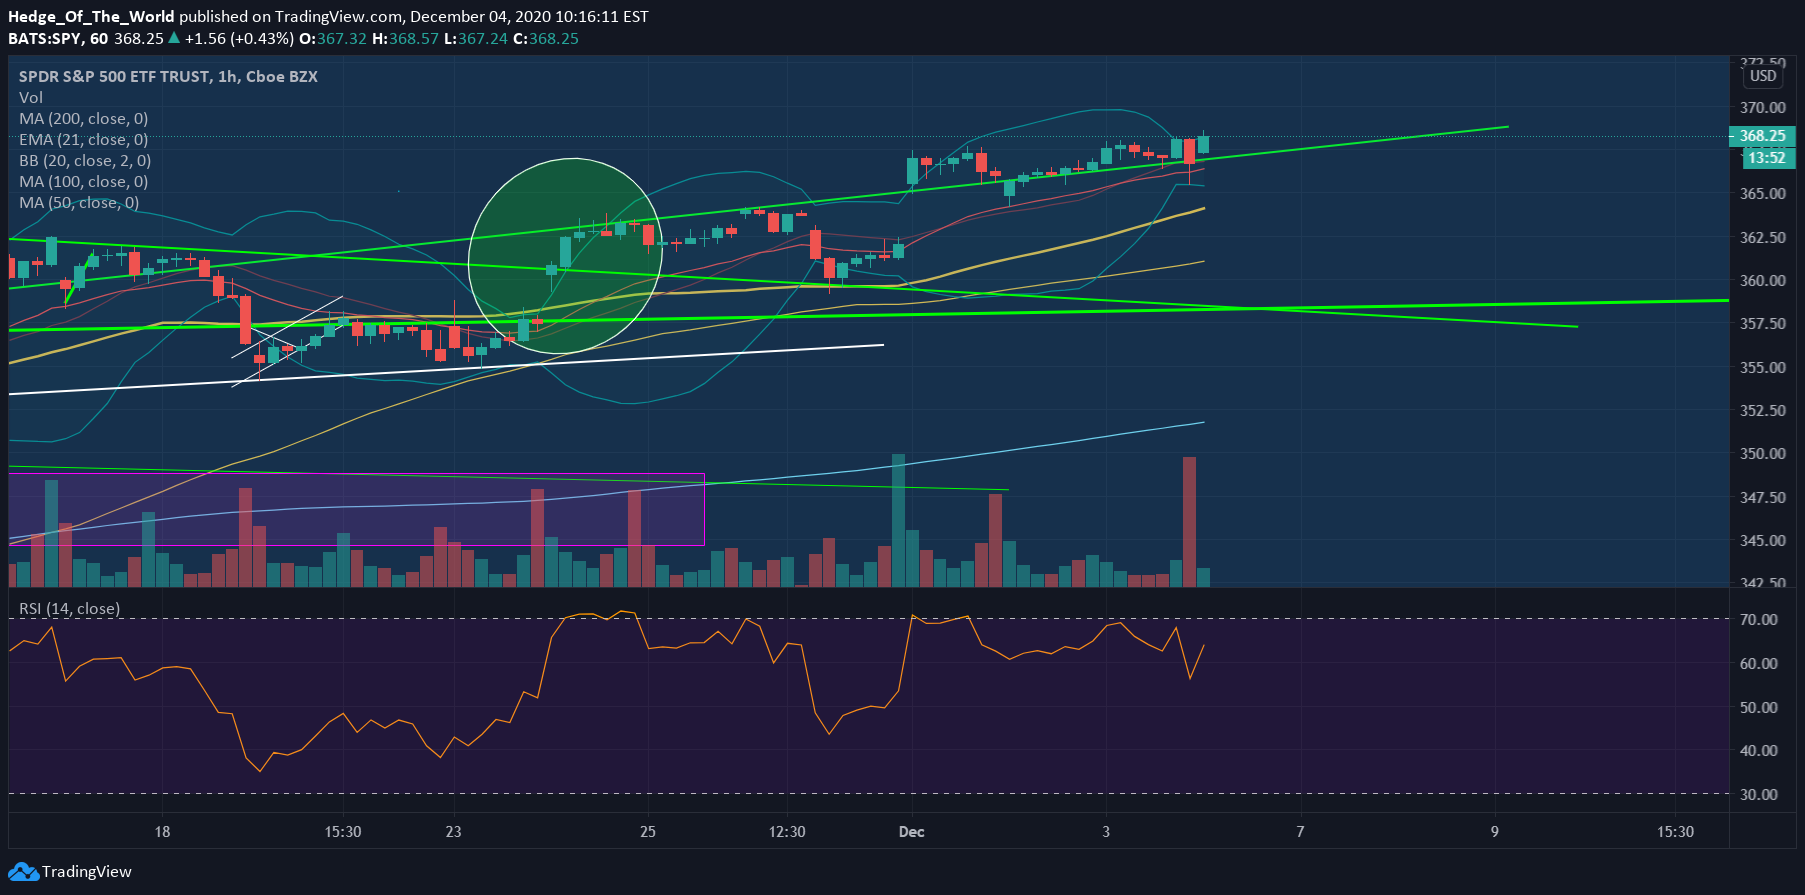
Task: Click the USD currency button on price axis
Action: [x=1763, y=76]
